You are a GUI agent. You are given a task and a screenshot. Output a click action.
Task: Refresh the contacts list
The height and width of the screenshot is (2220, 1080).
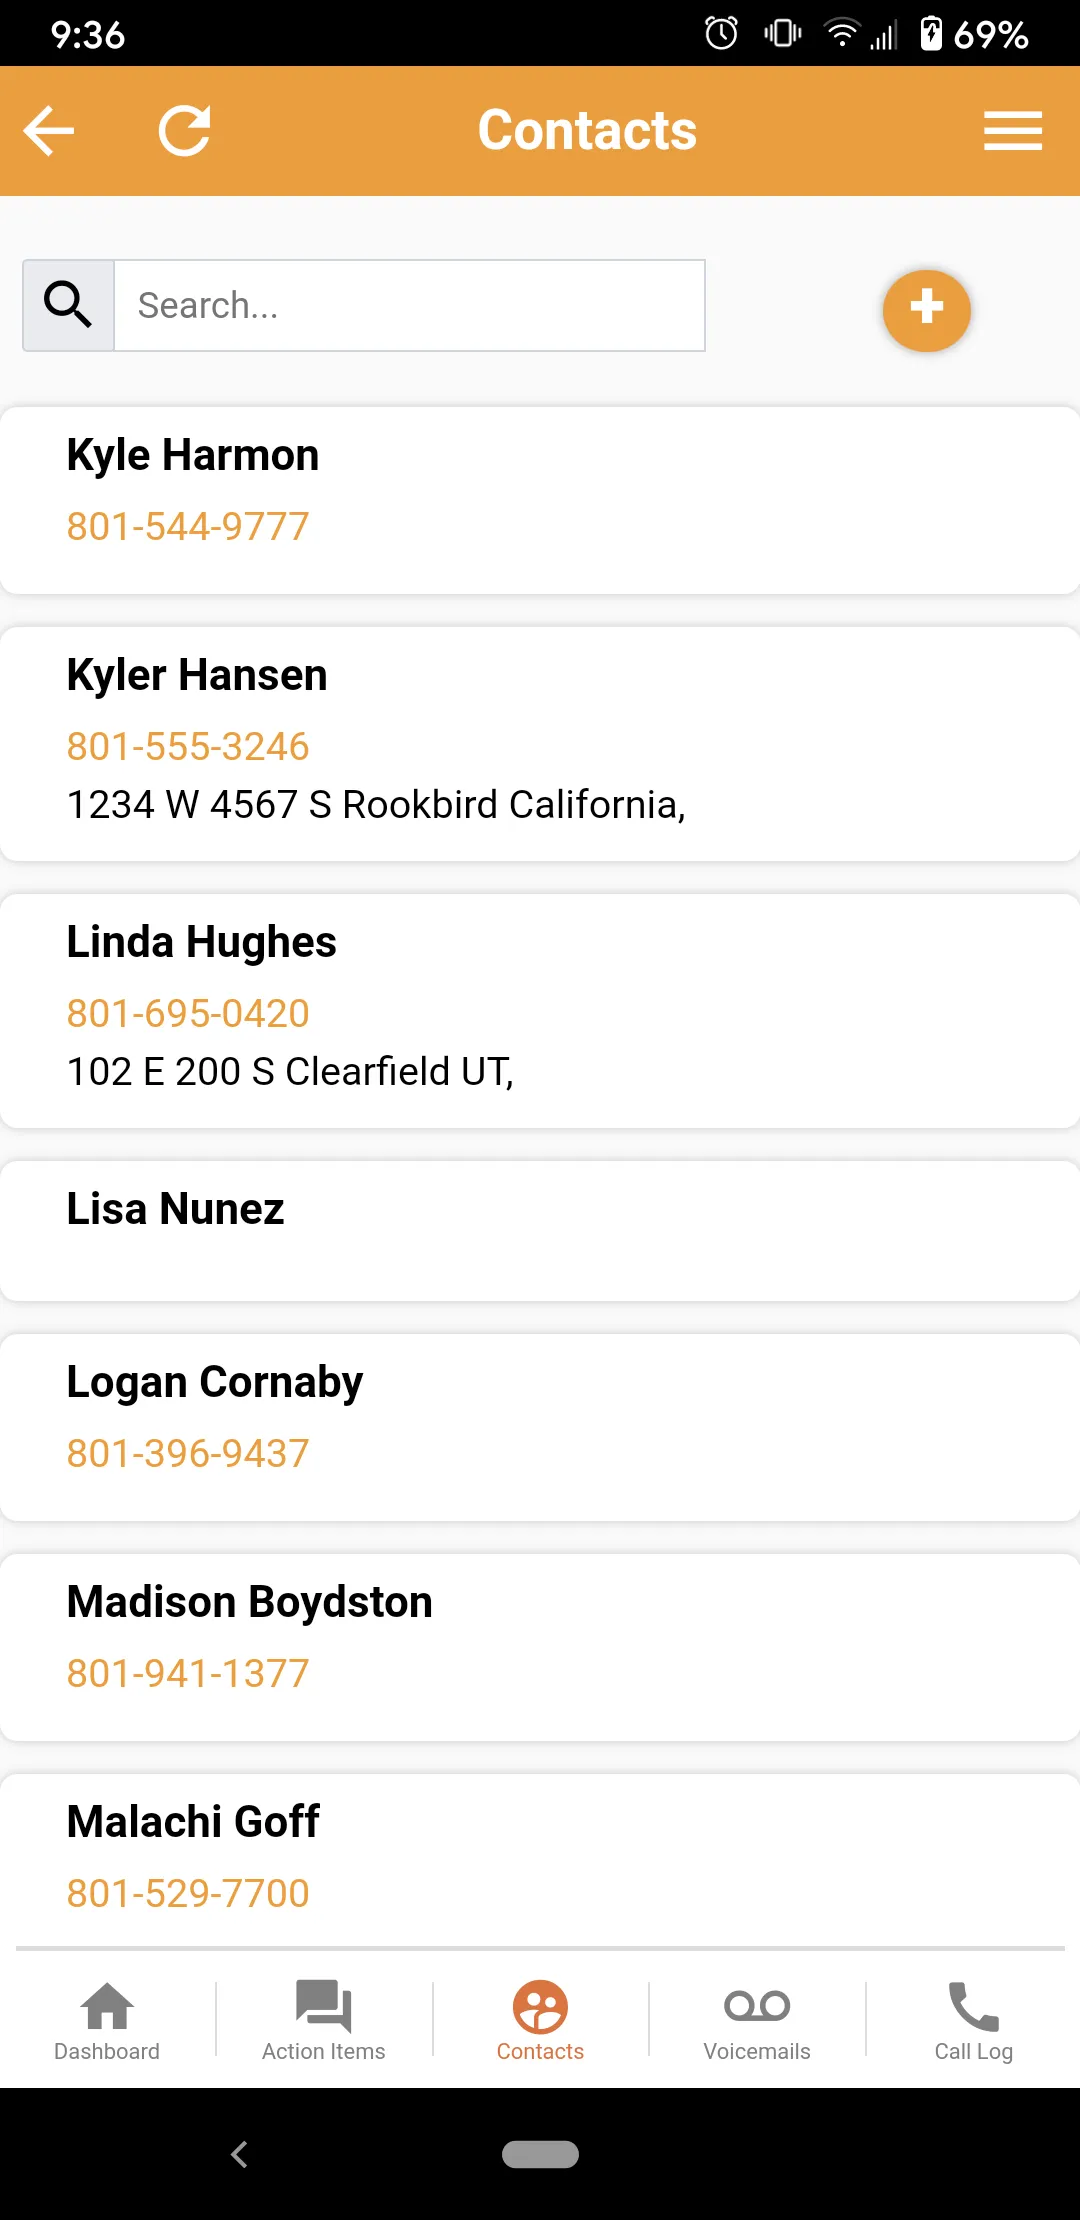(x=185, y=131)
